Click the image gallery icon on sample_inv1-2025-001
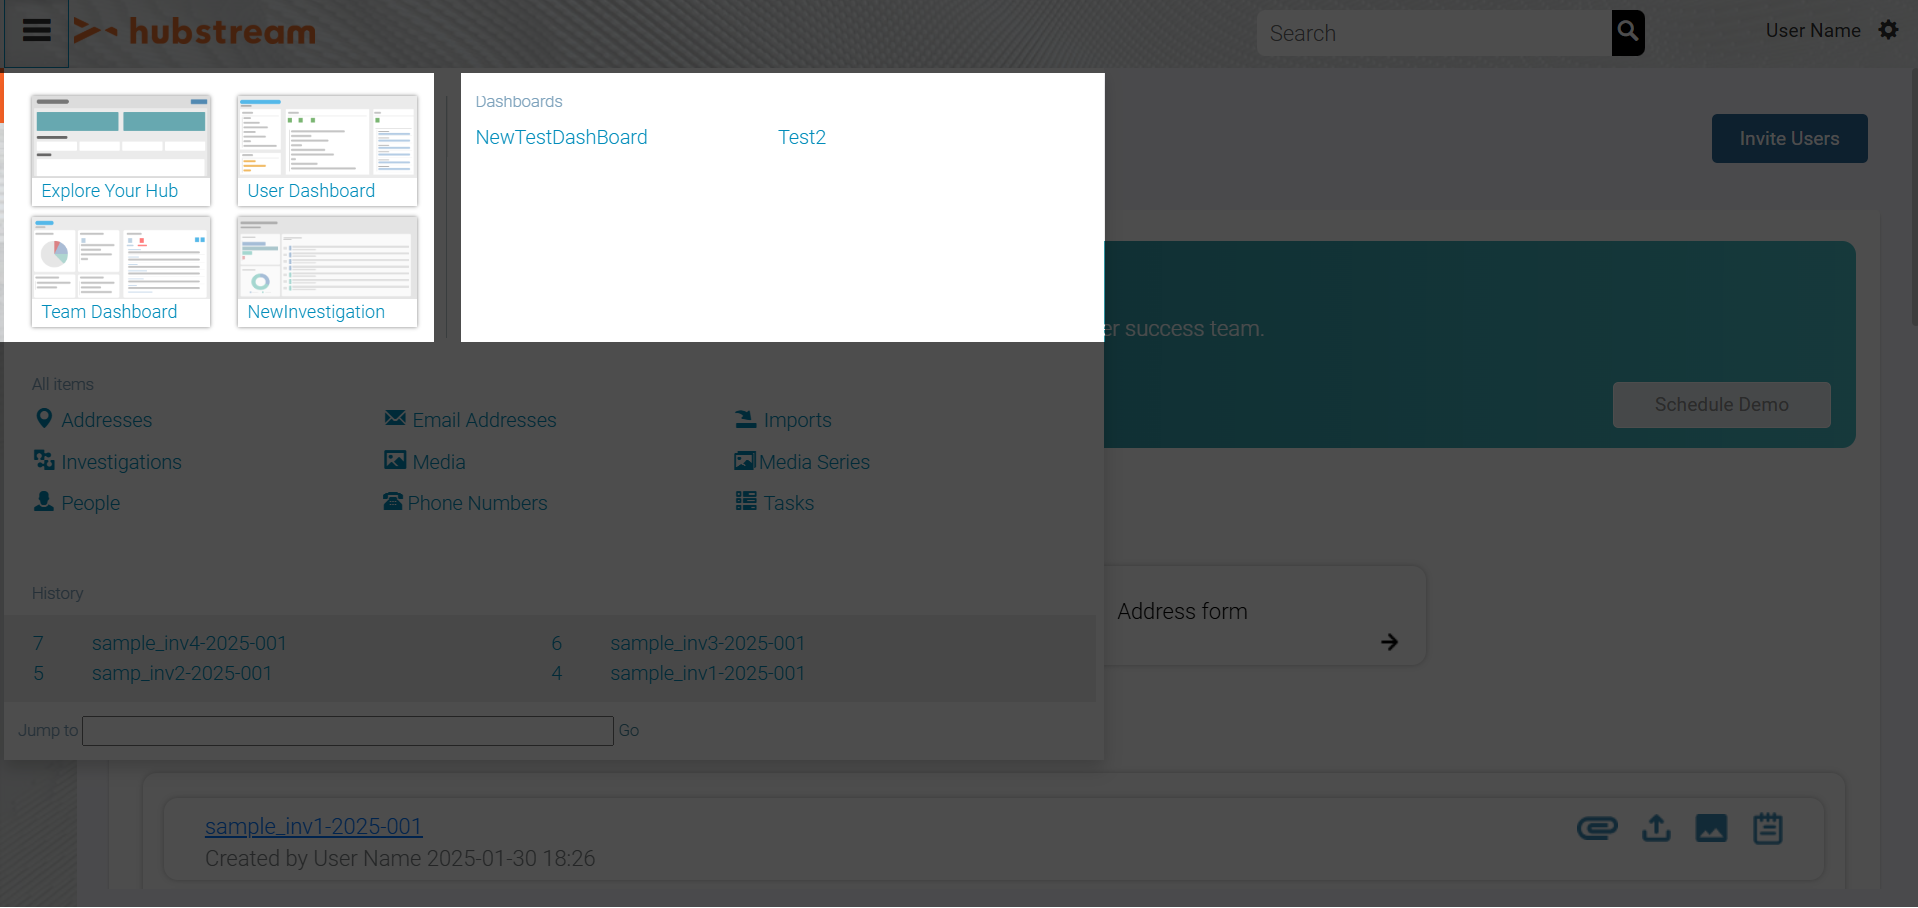Viewport: 1918px width, 908px height. (x=1711, y=828)
